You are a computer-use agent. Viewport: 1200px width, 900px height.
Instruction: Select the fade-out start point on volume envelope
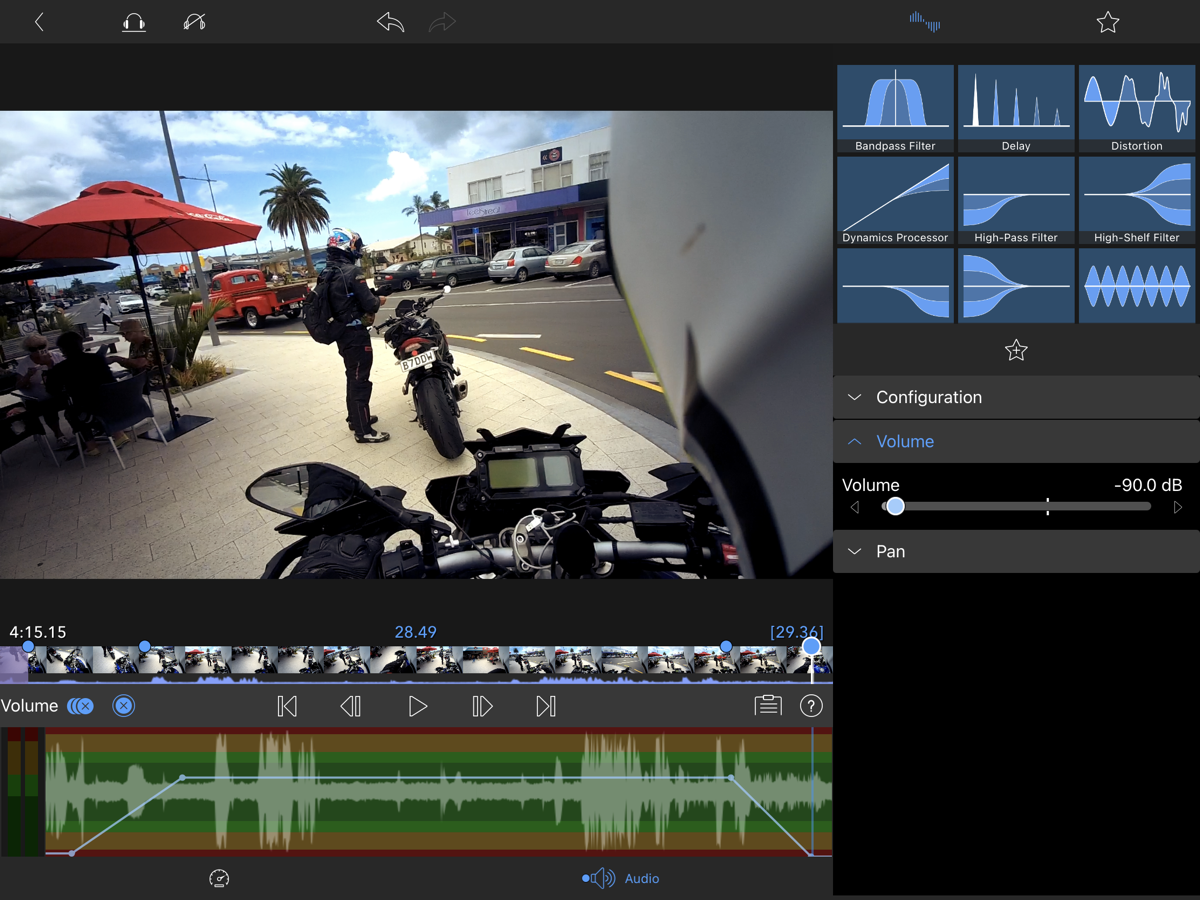(731, 777)
